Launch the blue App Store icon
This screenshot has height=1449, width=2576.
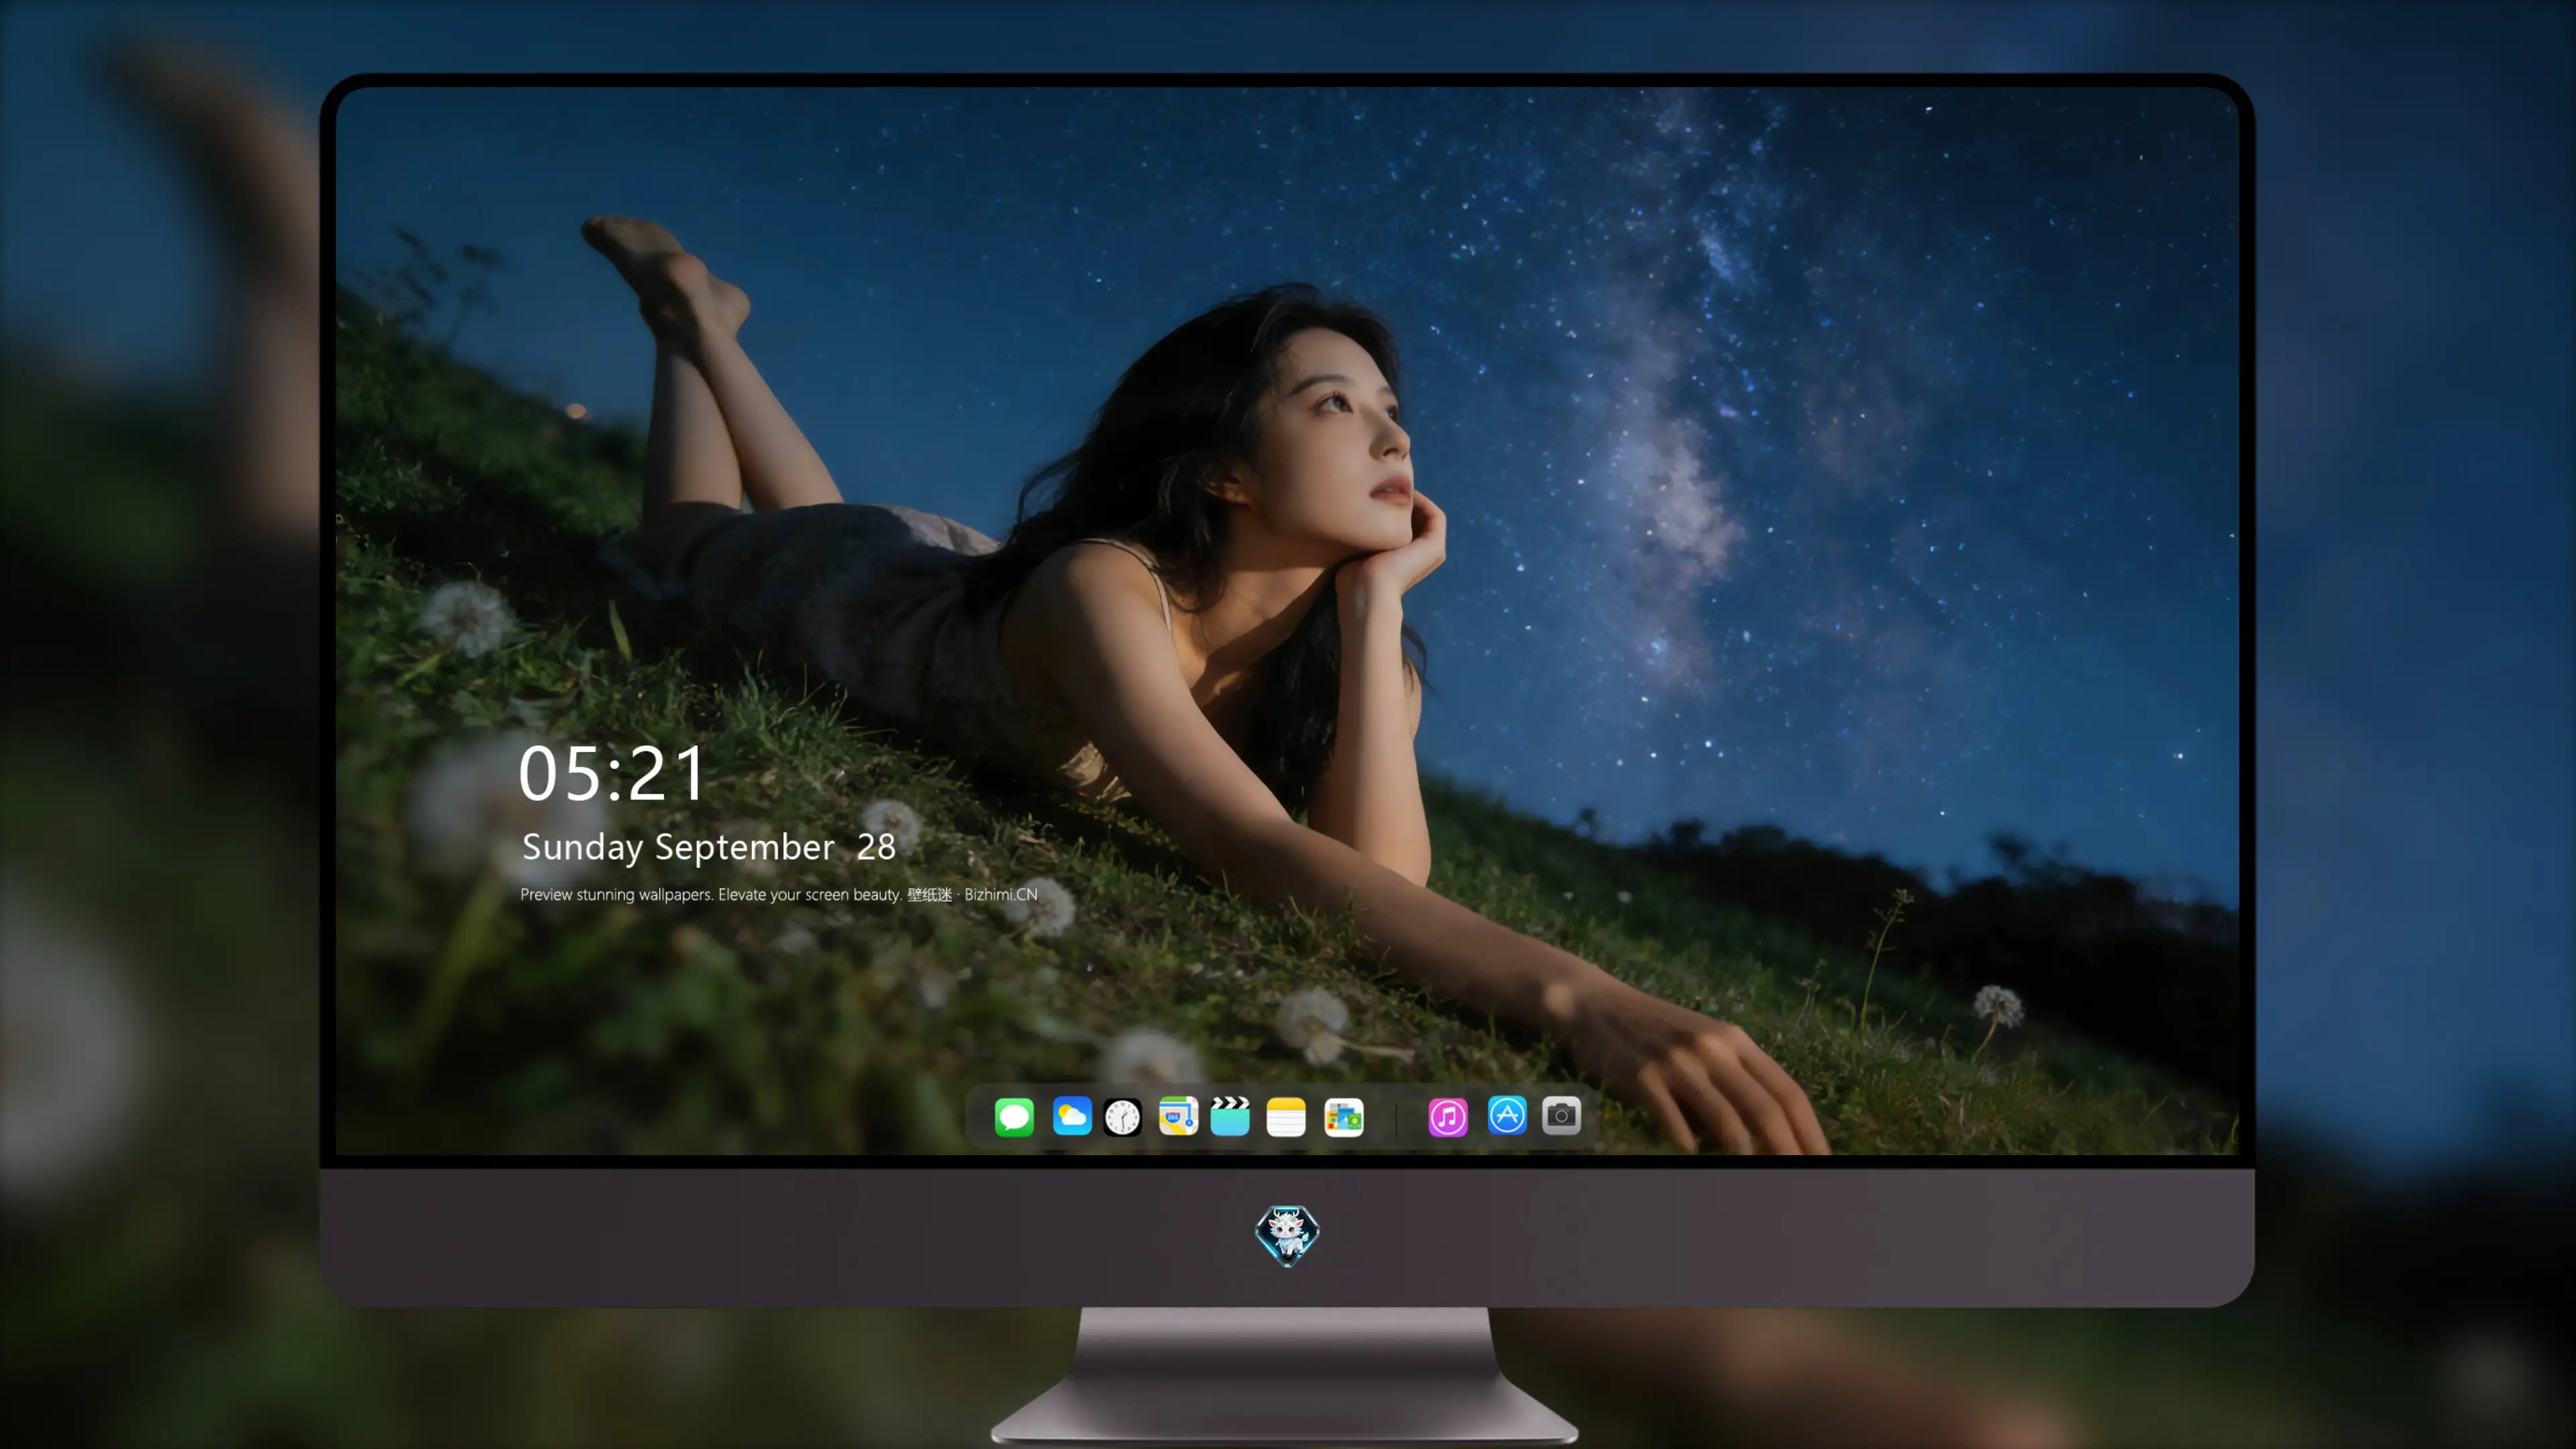point(1507,1116)
